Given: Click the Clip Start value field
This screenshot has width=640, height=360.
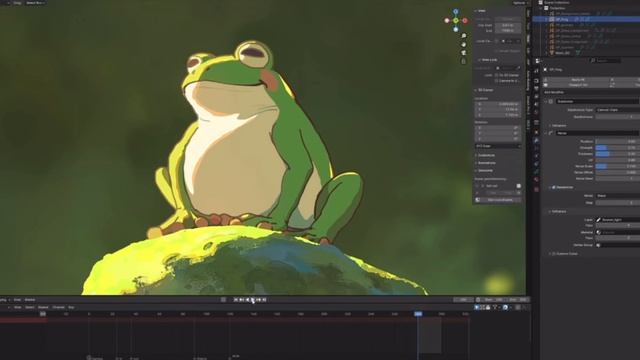Looking at the screenshot, I should (508, 25).
